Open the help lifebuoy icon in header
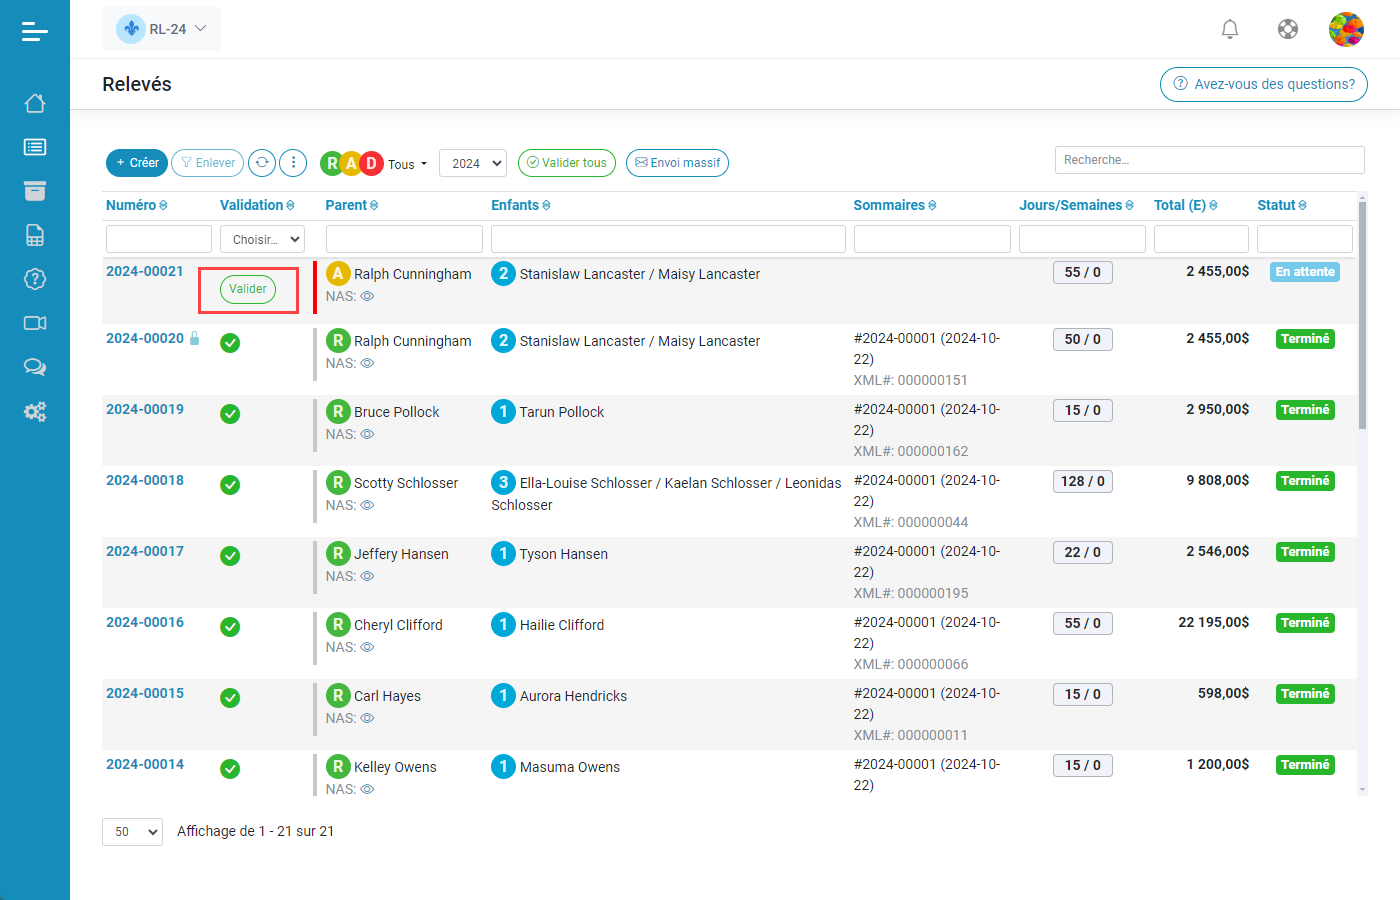Image resolution: width=1400 pixels, height=900 pixels. point(1288,29)
